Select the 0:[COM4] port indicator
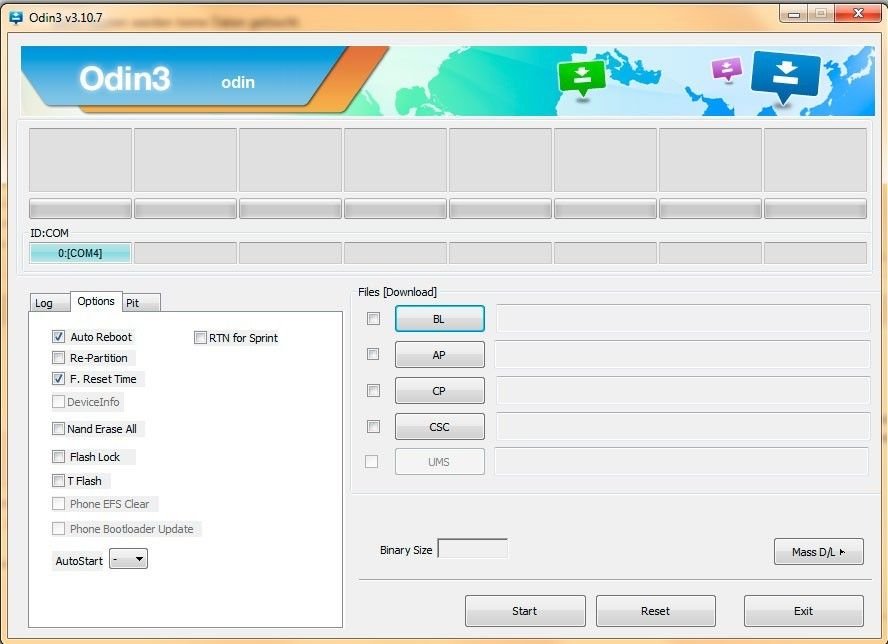 [80, 253]
